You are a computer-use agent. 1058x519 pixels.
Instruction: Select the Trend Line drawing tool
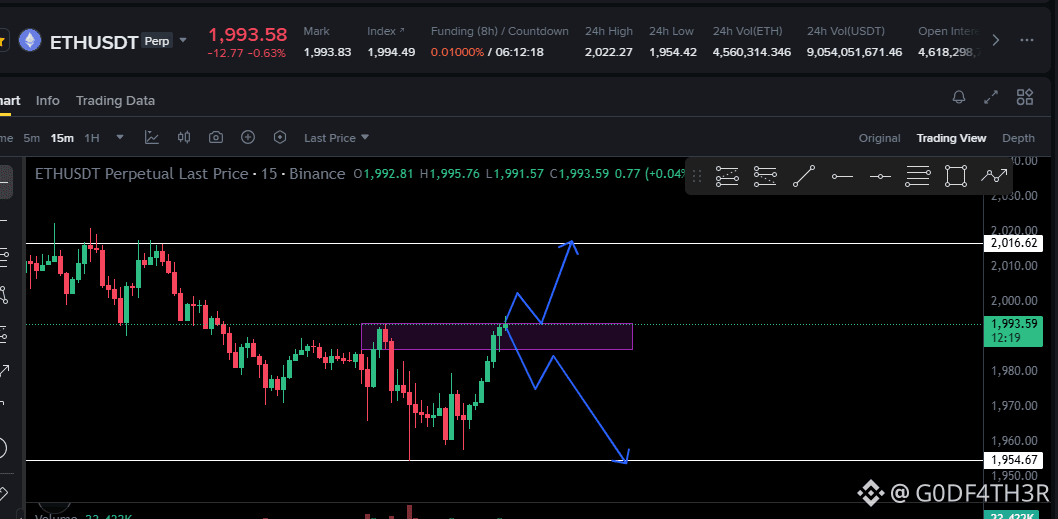(804, 176)
